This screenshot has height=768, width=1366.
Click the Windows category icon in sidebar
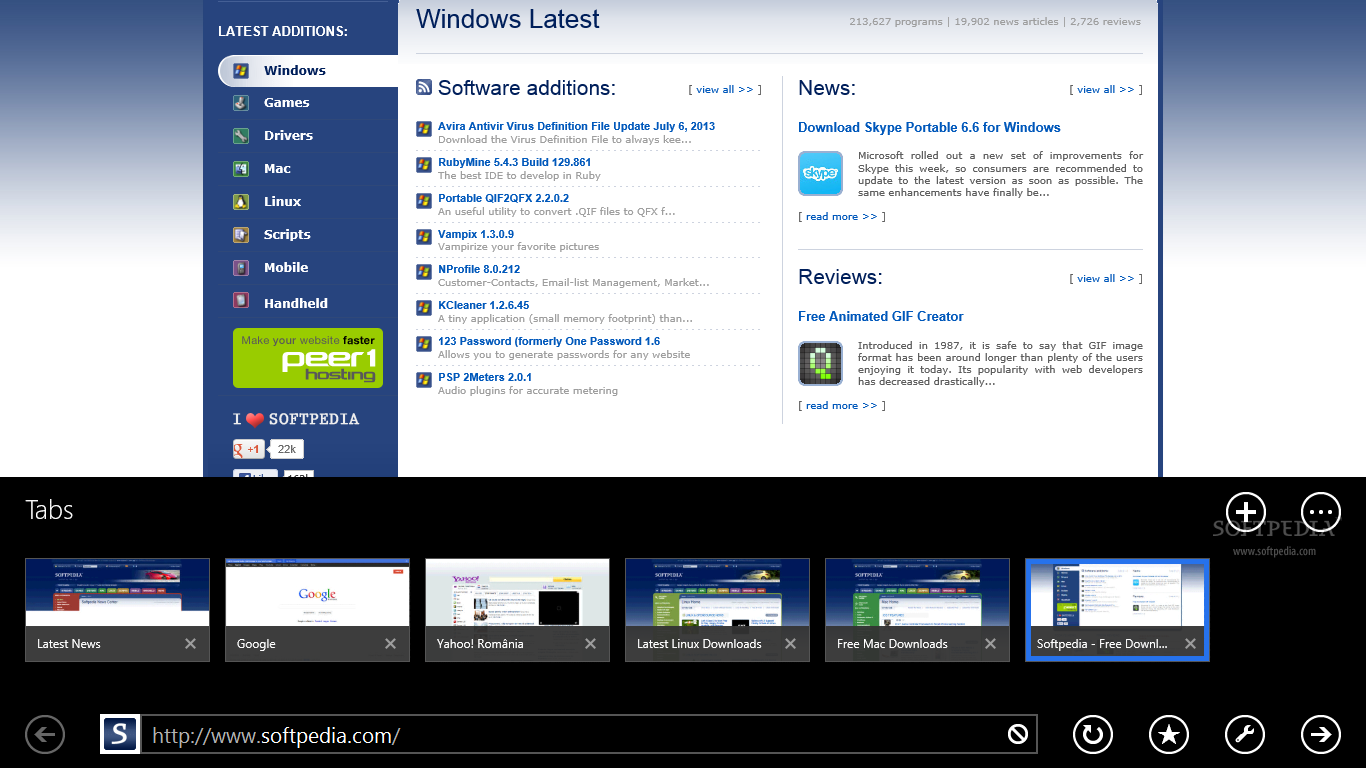pos(241,70)
